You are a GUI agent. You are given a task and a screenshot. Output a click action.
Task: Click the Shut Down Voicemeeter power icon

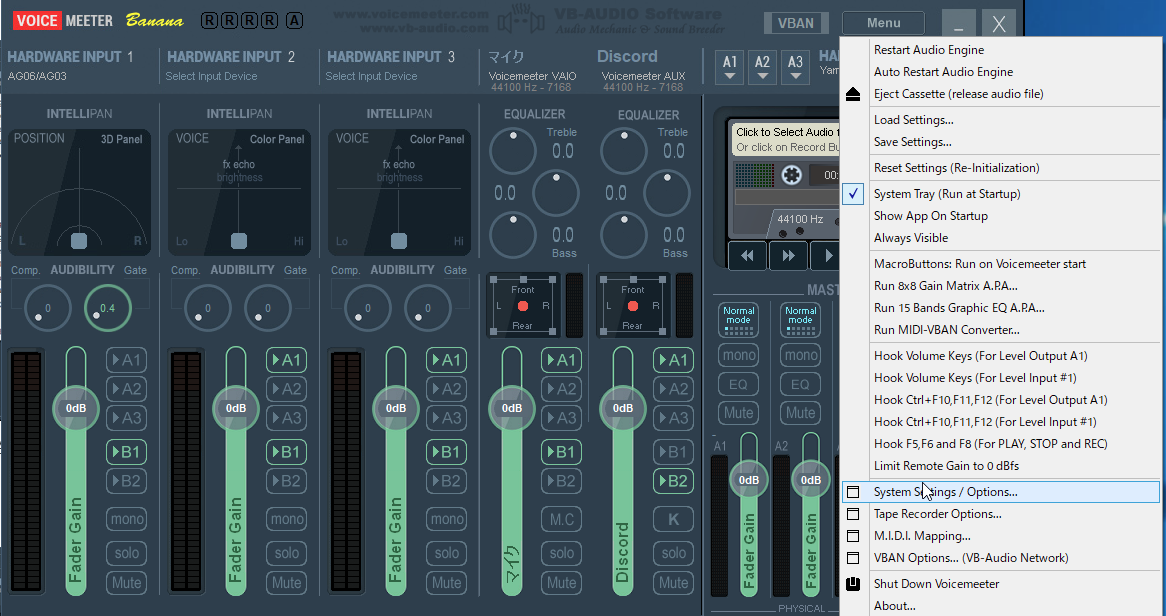(853, 583)
